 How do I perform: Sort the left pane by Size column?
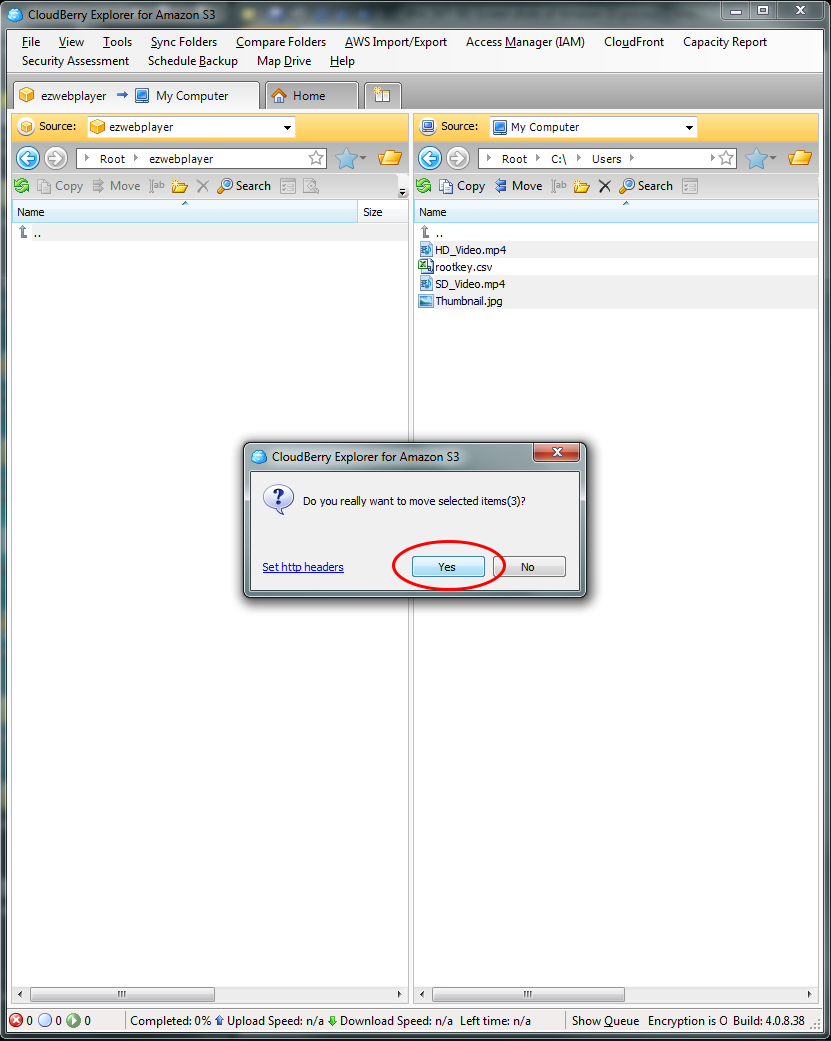383,212
